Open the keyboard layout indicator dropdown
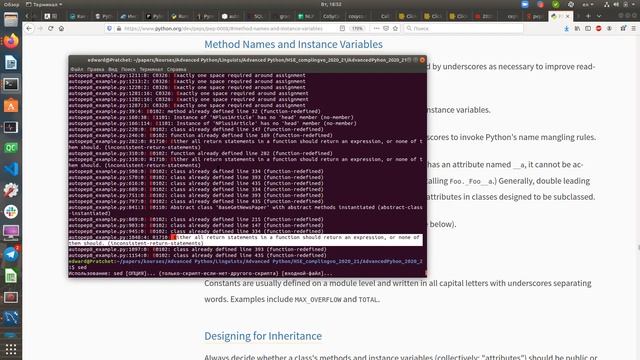Screen dimensions: 640x360 tap(588, 4)
